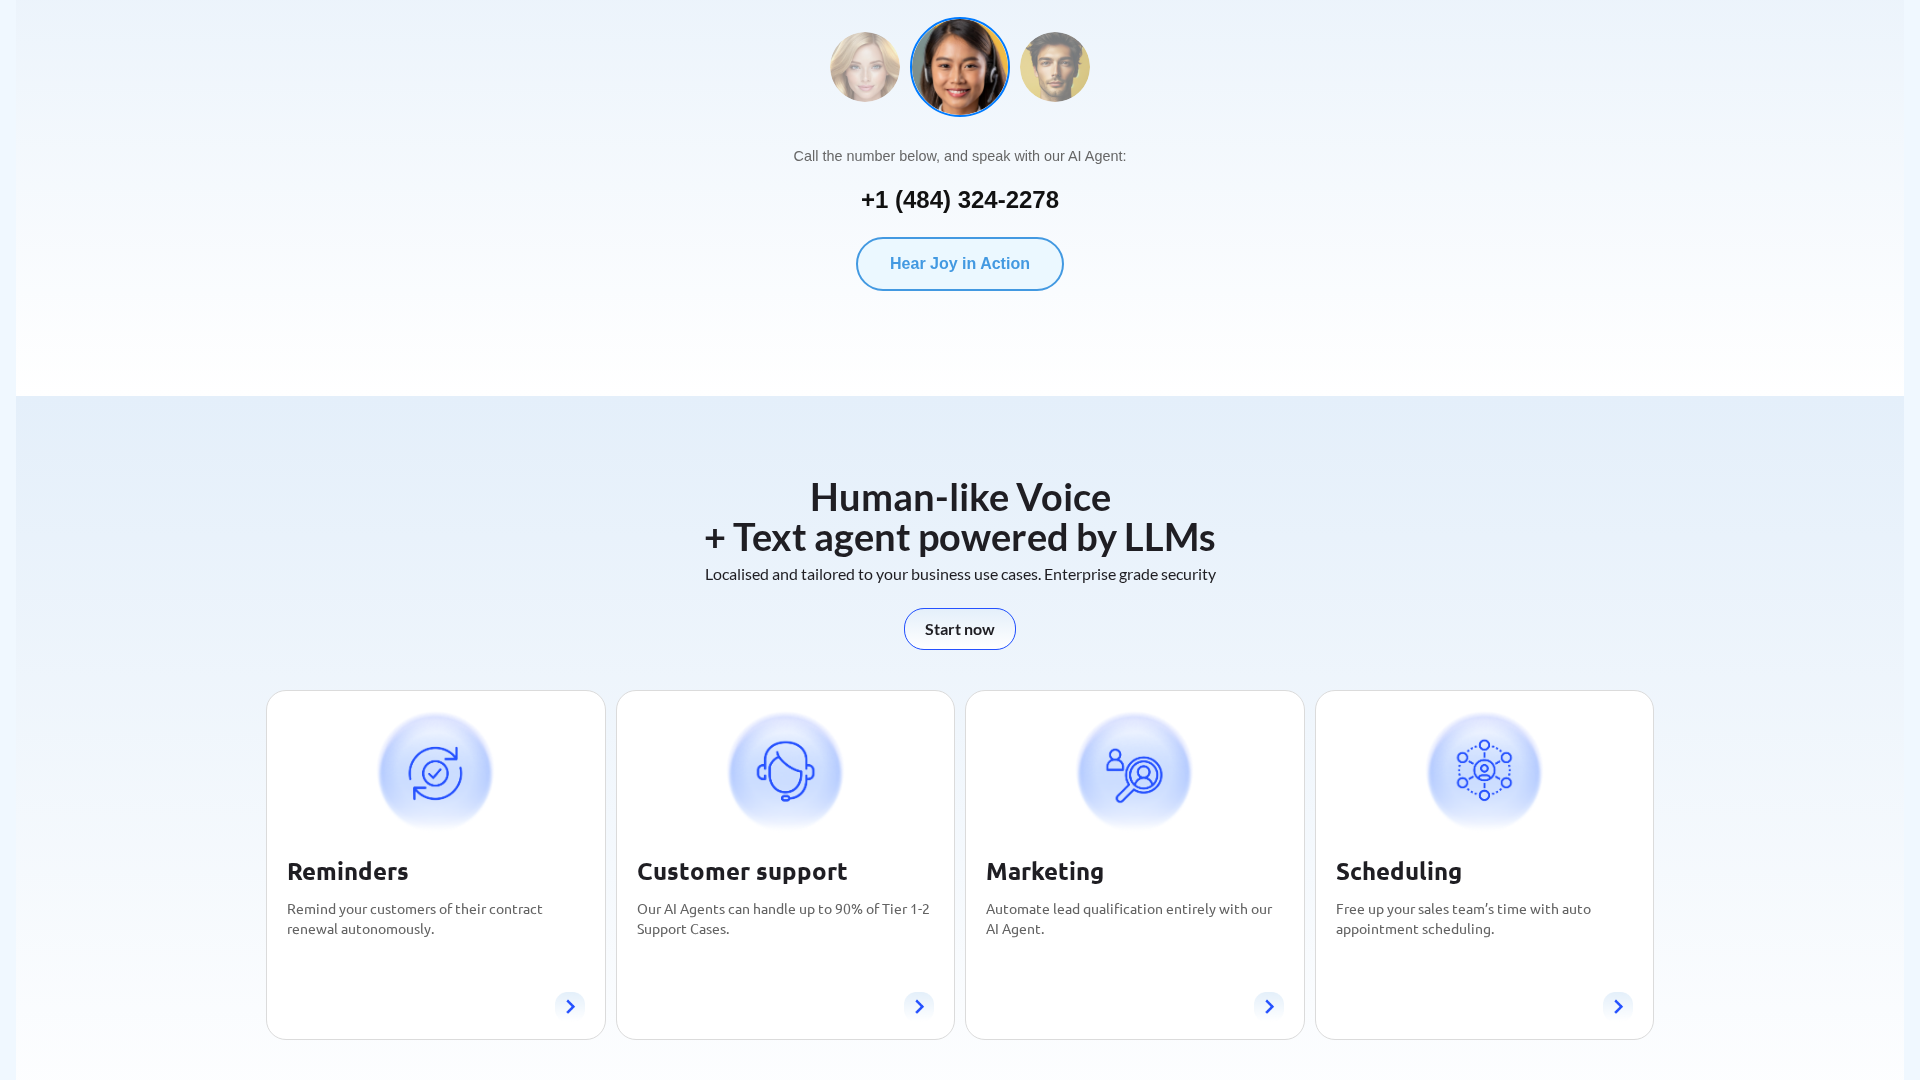1920x1080 pixels.
Task: Expand the Scheduling card
Action: click(x=1483, y=863)
